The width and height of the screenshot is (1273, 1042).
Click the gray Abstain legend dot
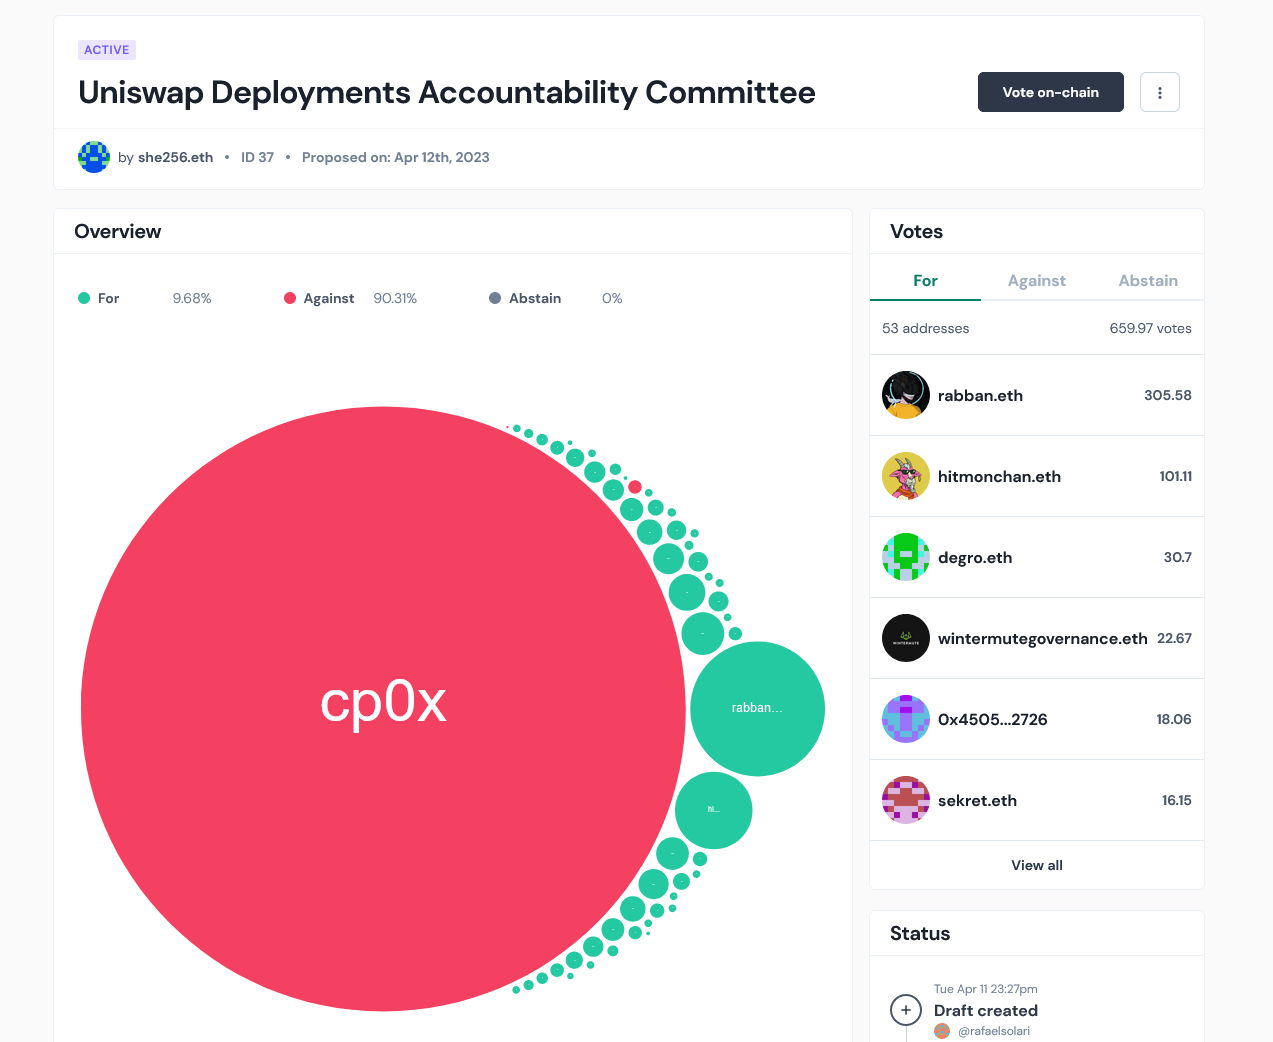tap(495, 298)
